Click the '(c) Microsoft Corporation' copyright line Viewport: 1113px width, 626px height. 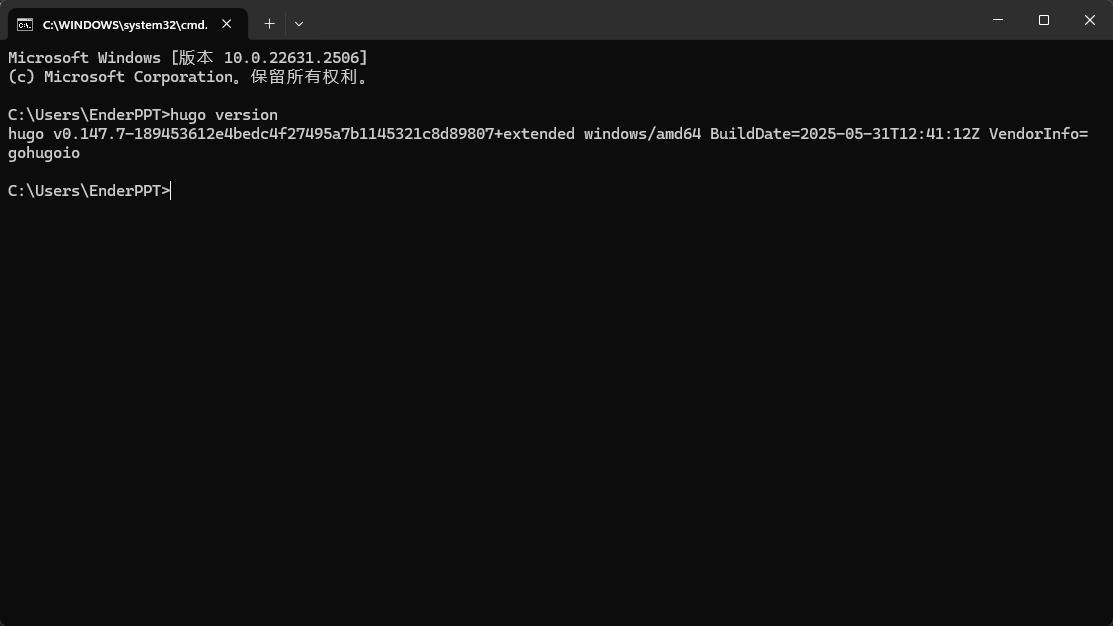[120, 77]
